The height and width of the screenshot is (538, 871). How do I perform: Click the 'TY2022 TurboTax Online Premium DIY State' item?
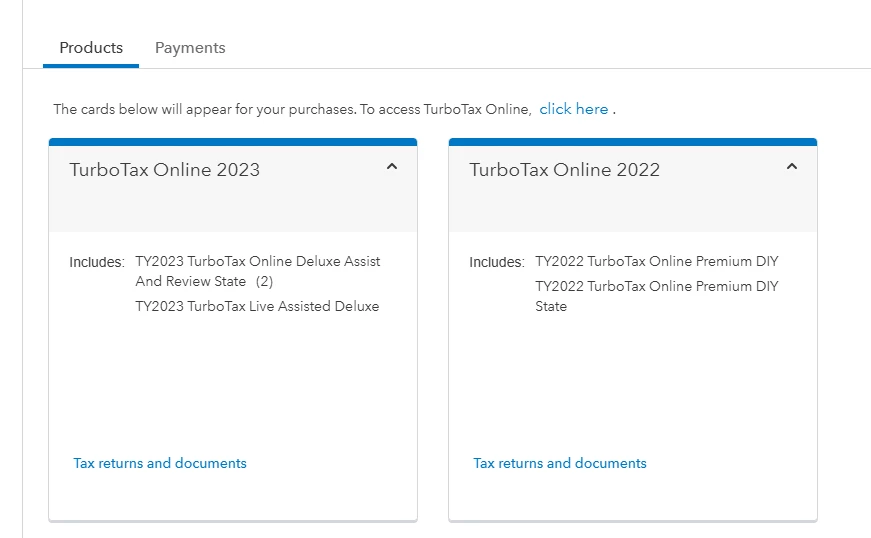tap(657, 296)
